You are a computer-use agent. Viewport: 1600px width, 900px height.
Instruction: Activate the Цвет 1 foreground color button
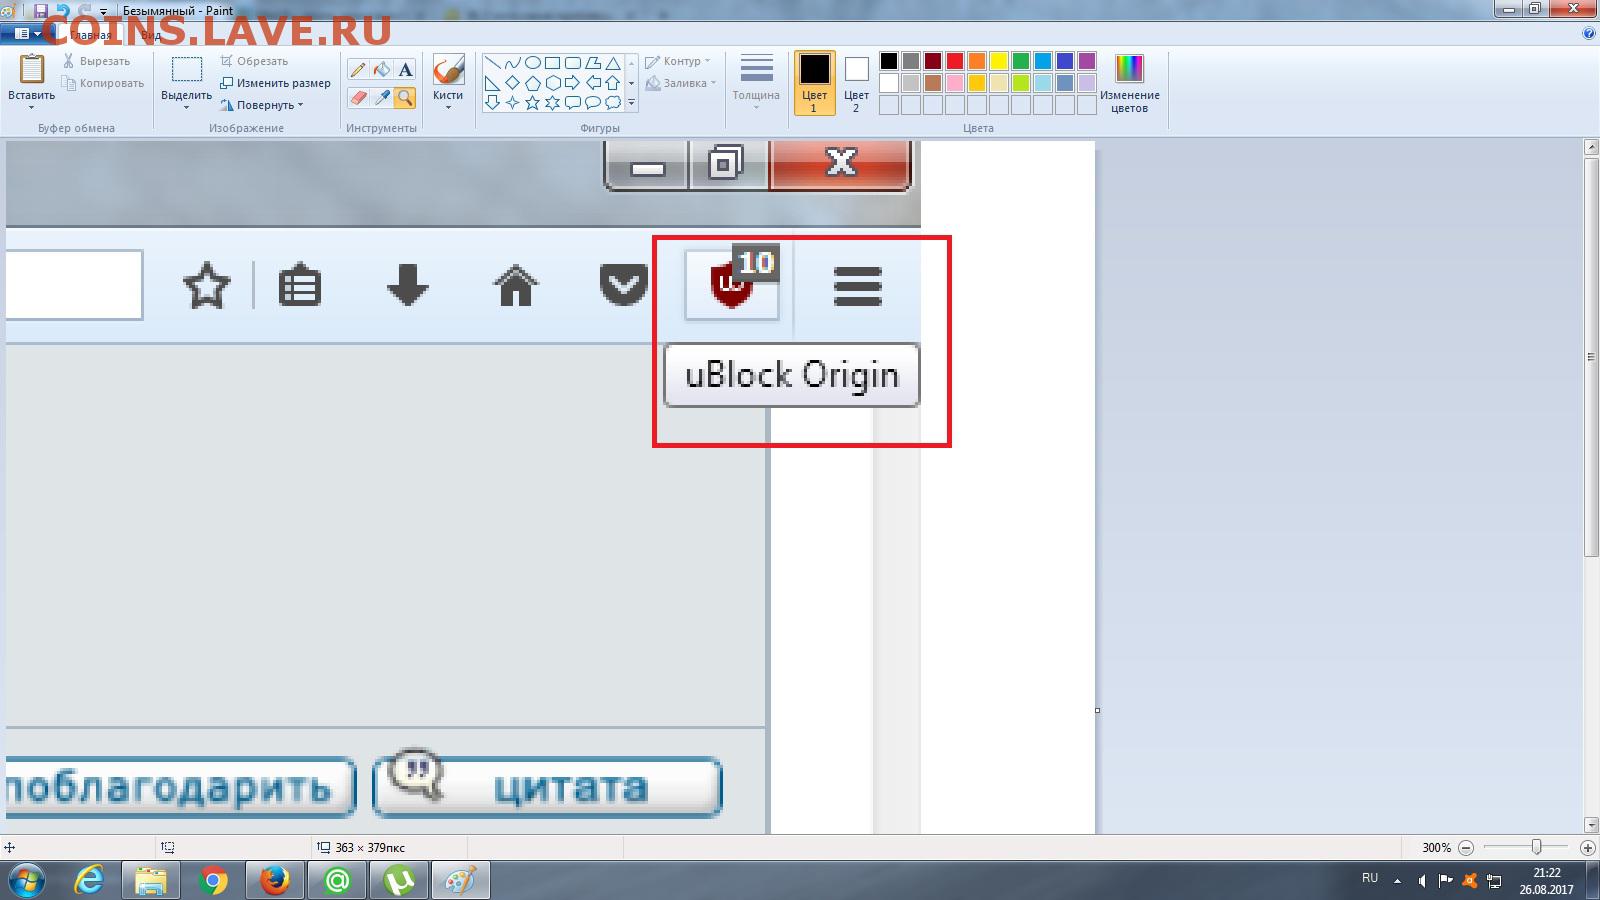pyautogui.click(x=814, y=83)
